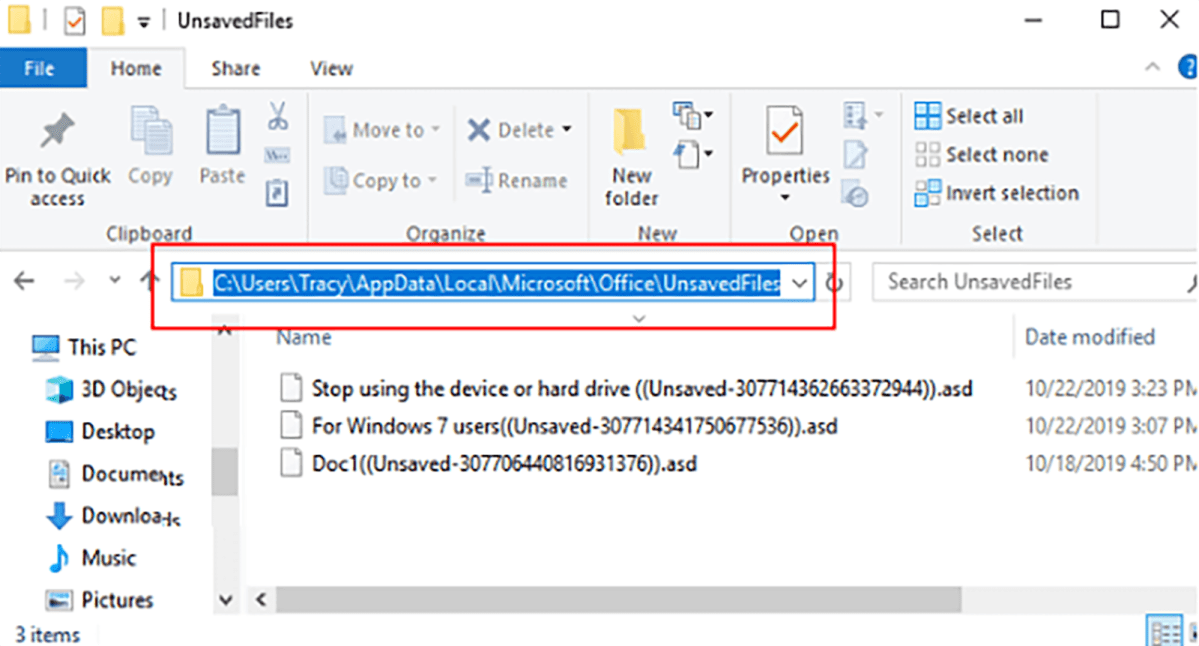Open the File menu tab
The width and height of the screenshot is (1199, 646).
[x=39, y=69]
